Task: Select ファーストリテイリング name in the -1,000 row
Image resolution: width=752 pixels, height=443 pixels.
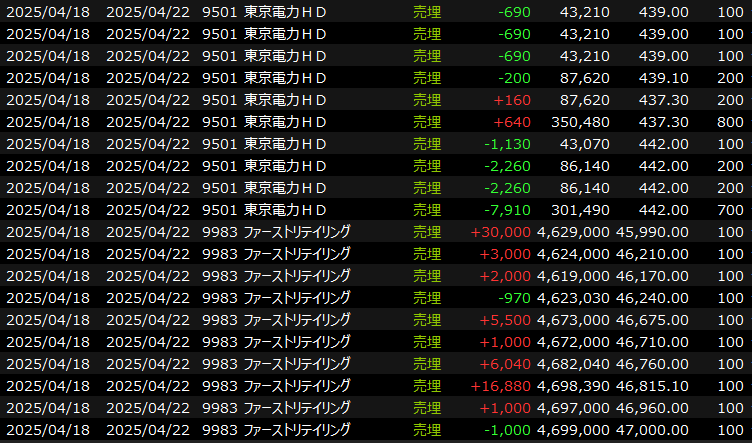Action: pyautogui.click(x=297, y=430)
